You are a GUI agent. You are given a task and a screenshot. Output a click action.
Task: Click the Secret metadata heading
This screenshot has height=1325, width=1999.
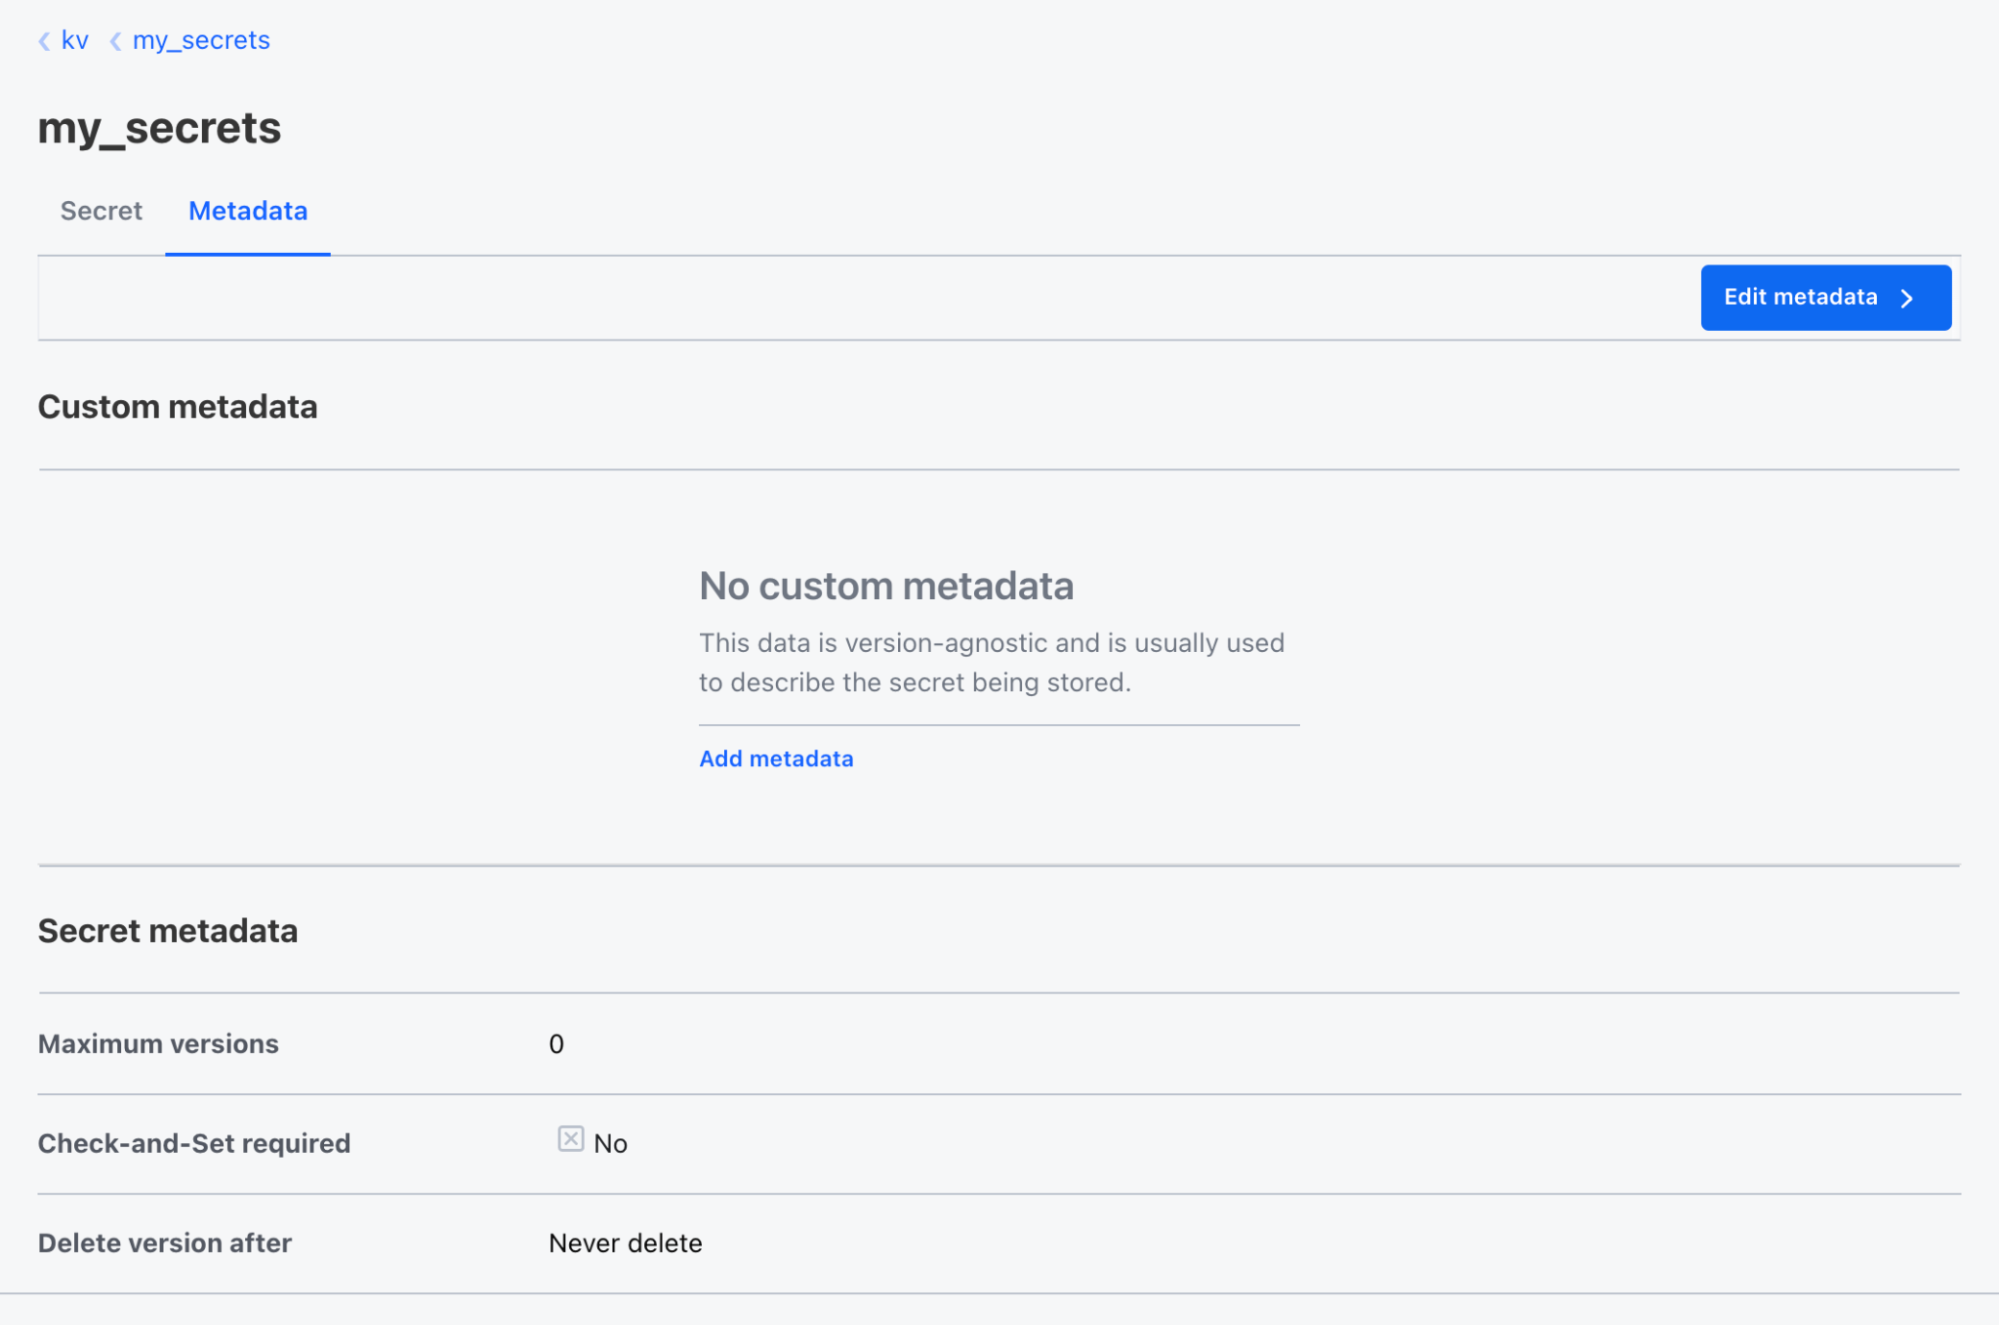pos(167,931)
